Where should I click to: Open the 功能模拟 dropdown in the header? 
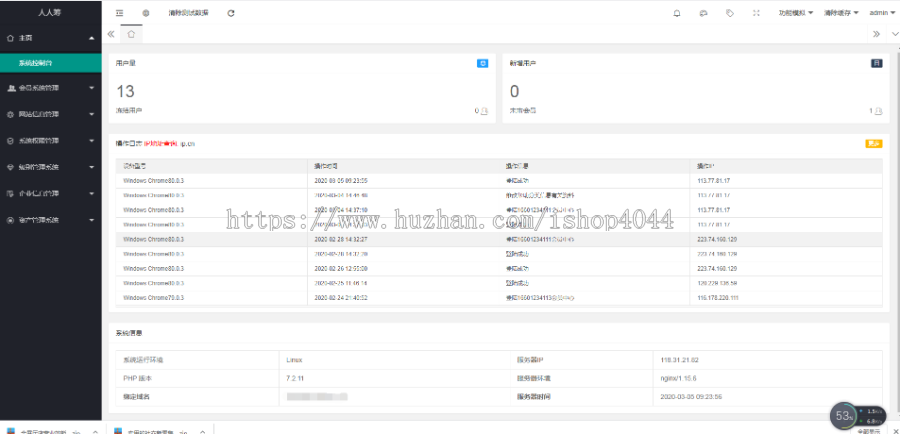[x=796, y=13]
